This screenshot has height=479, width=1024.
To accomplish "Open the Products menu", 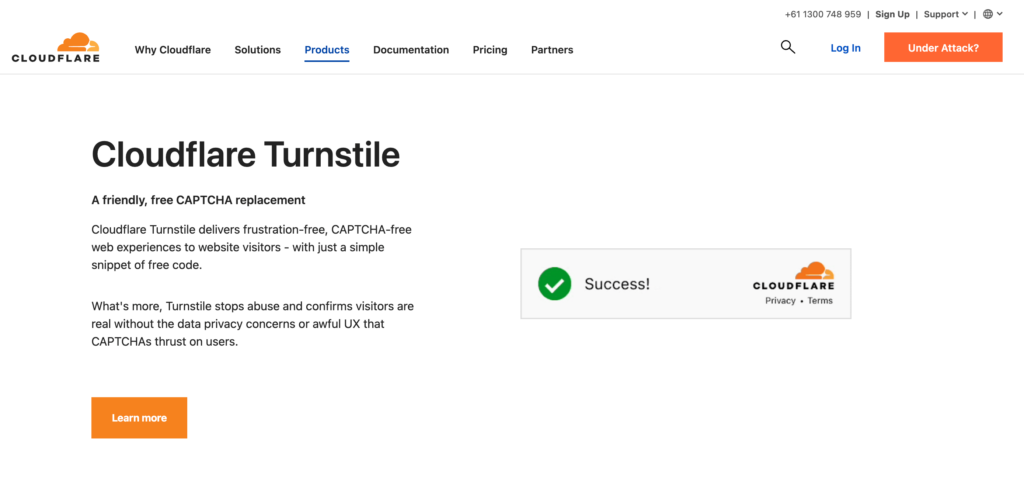I will pyautogui.click(x=327, y=50).
